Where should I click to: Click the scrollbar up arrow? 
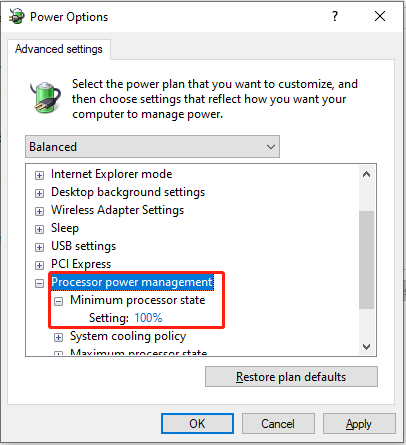366,174
